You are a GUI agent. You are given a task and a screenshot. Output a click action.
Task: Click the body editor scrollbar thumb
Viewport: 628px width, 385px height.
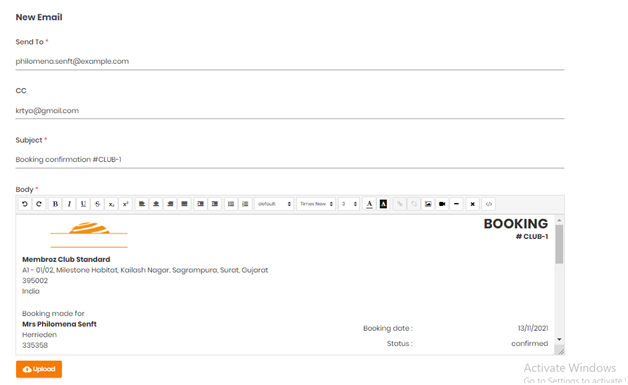tap(559, 244)
